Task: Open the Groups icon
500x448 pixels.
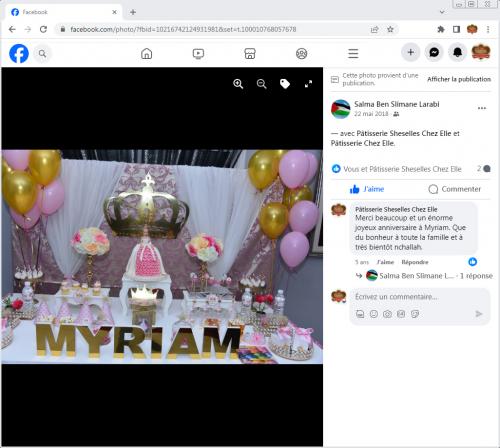Action: coord(302,53)
